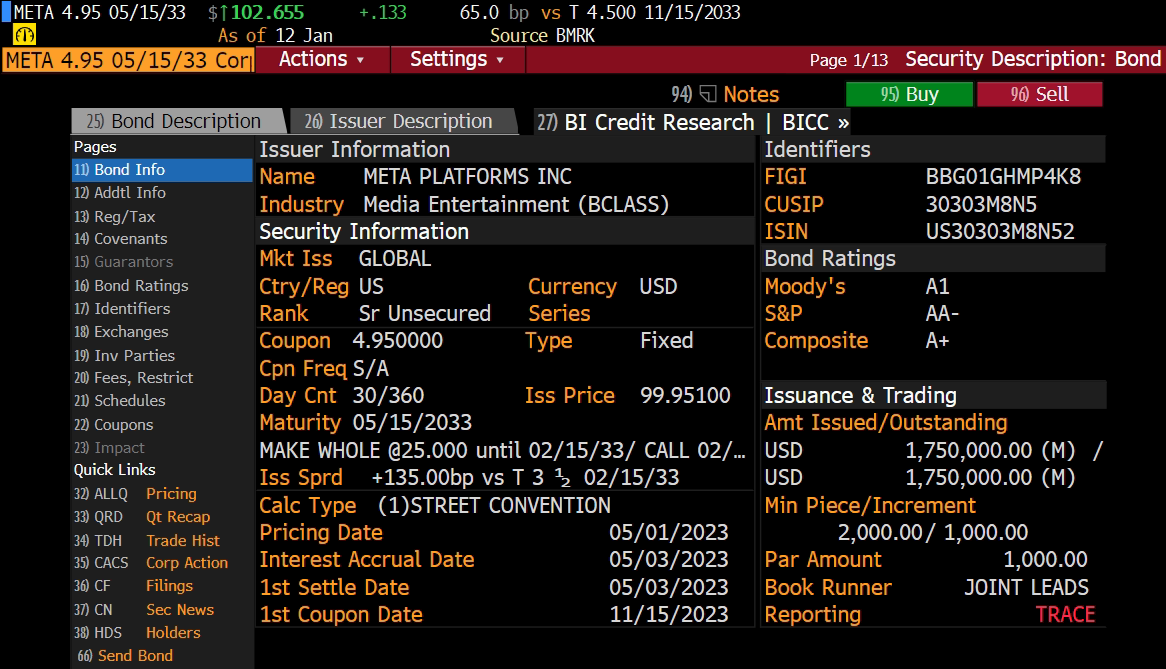
Task: Click the 1st Coupon Date value '11/15/2023'
Action: [x=669, y=615]
